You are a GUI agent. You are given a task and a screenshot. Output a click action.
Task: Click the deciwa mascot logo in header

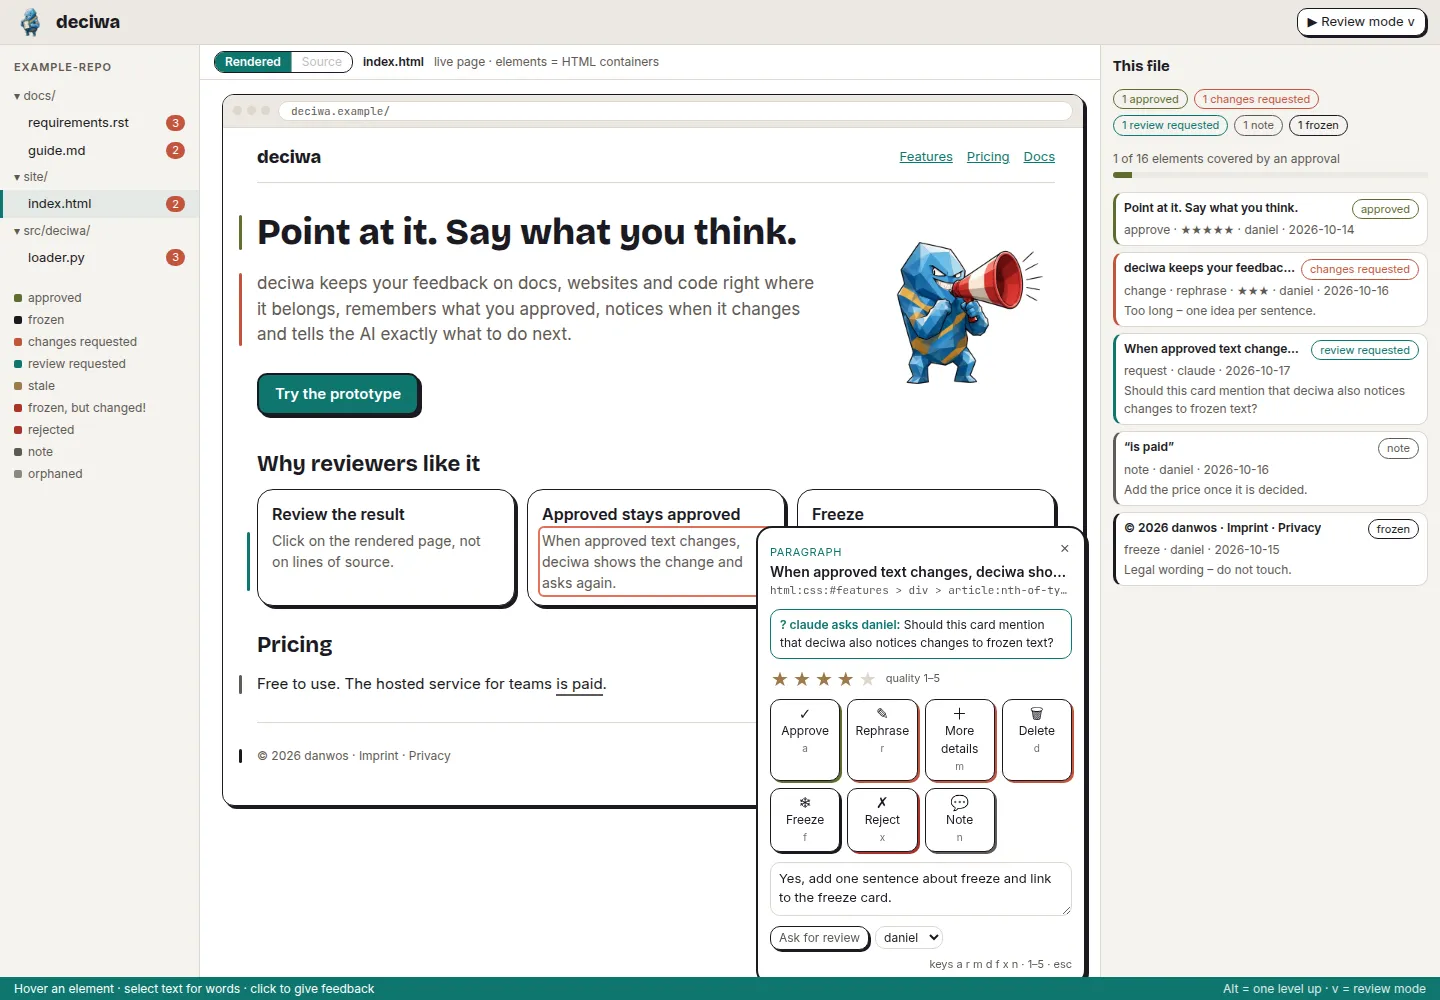pos(31,22)
